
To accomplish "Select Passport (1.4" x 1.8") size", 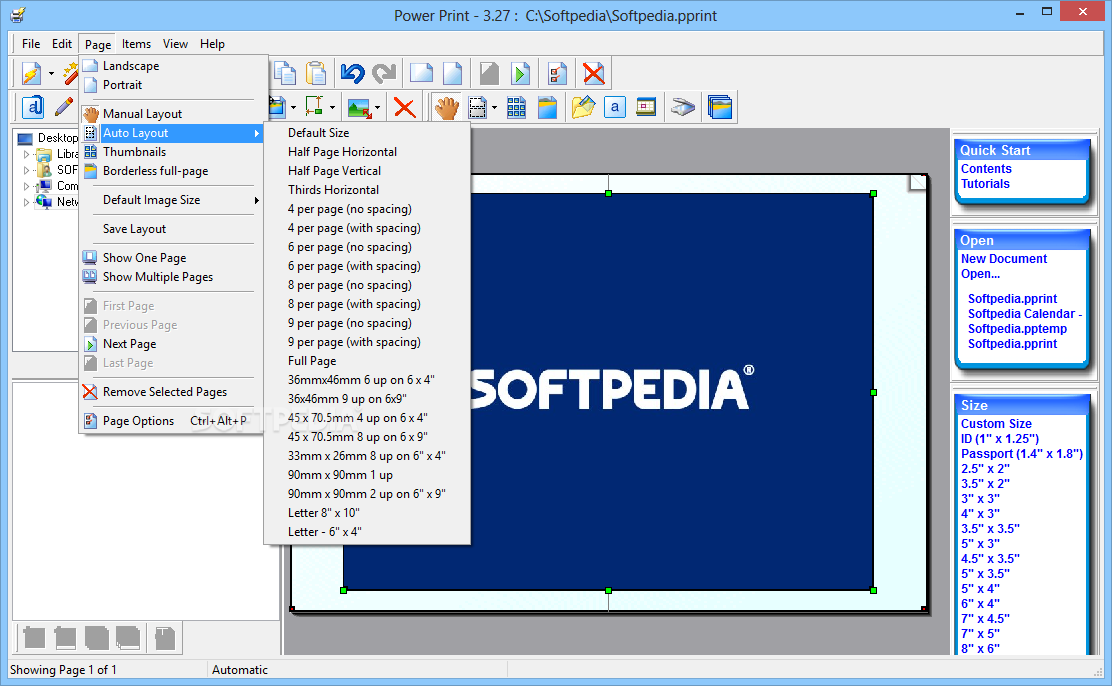I will click(x=1021, y=454).
